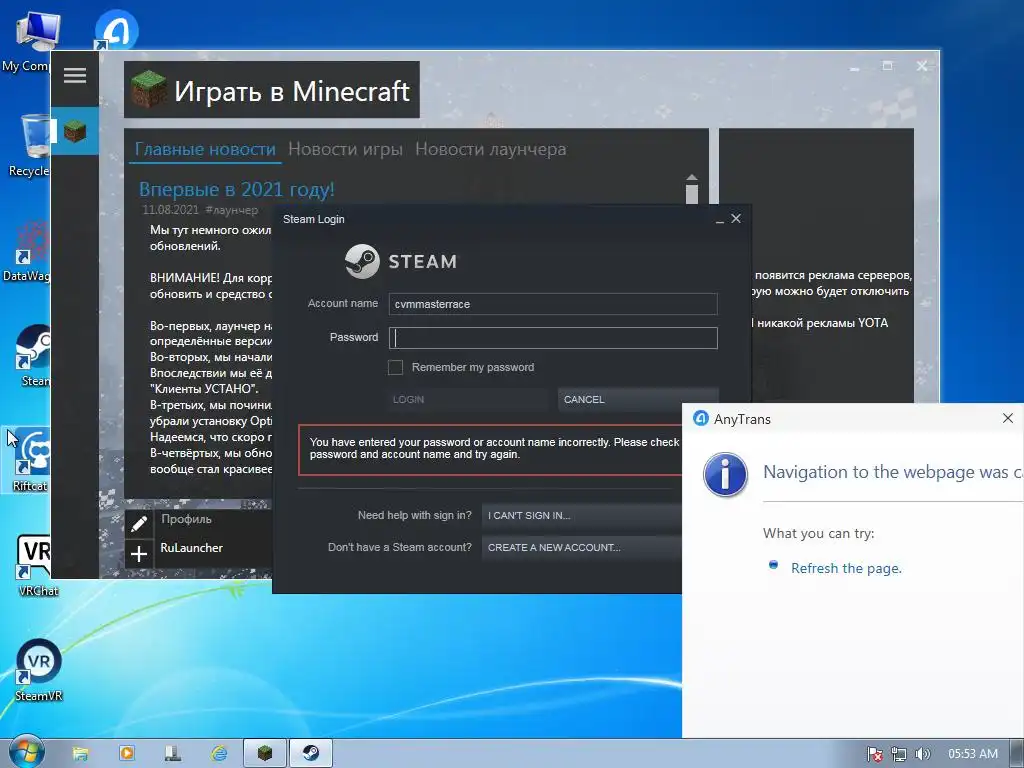Click I CAN'T SIGN IN button
The height and width of the screenshot is (768, 1024).
(582, 515)
